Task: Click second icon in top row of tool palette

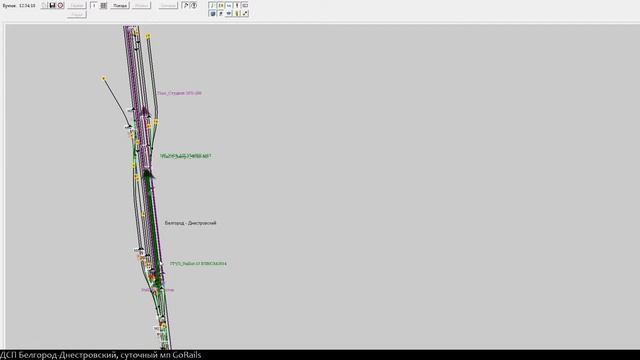Action: 220,5
